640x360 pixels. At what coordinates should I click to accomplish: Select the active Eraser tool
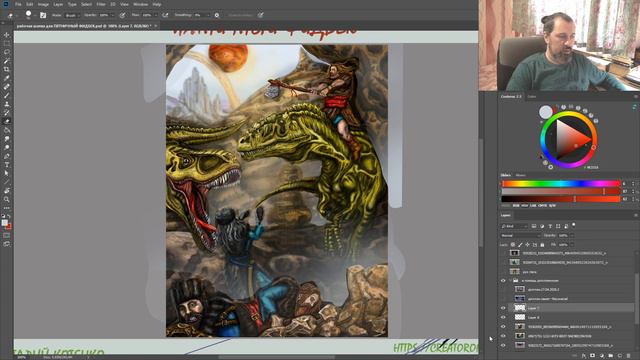(x=7, y=121)
